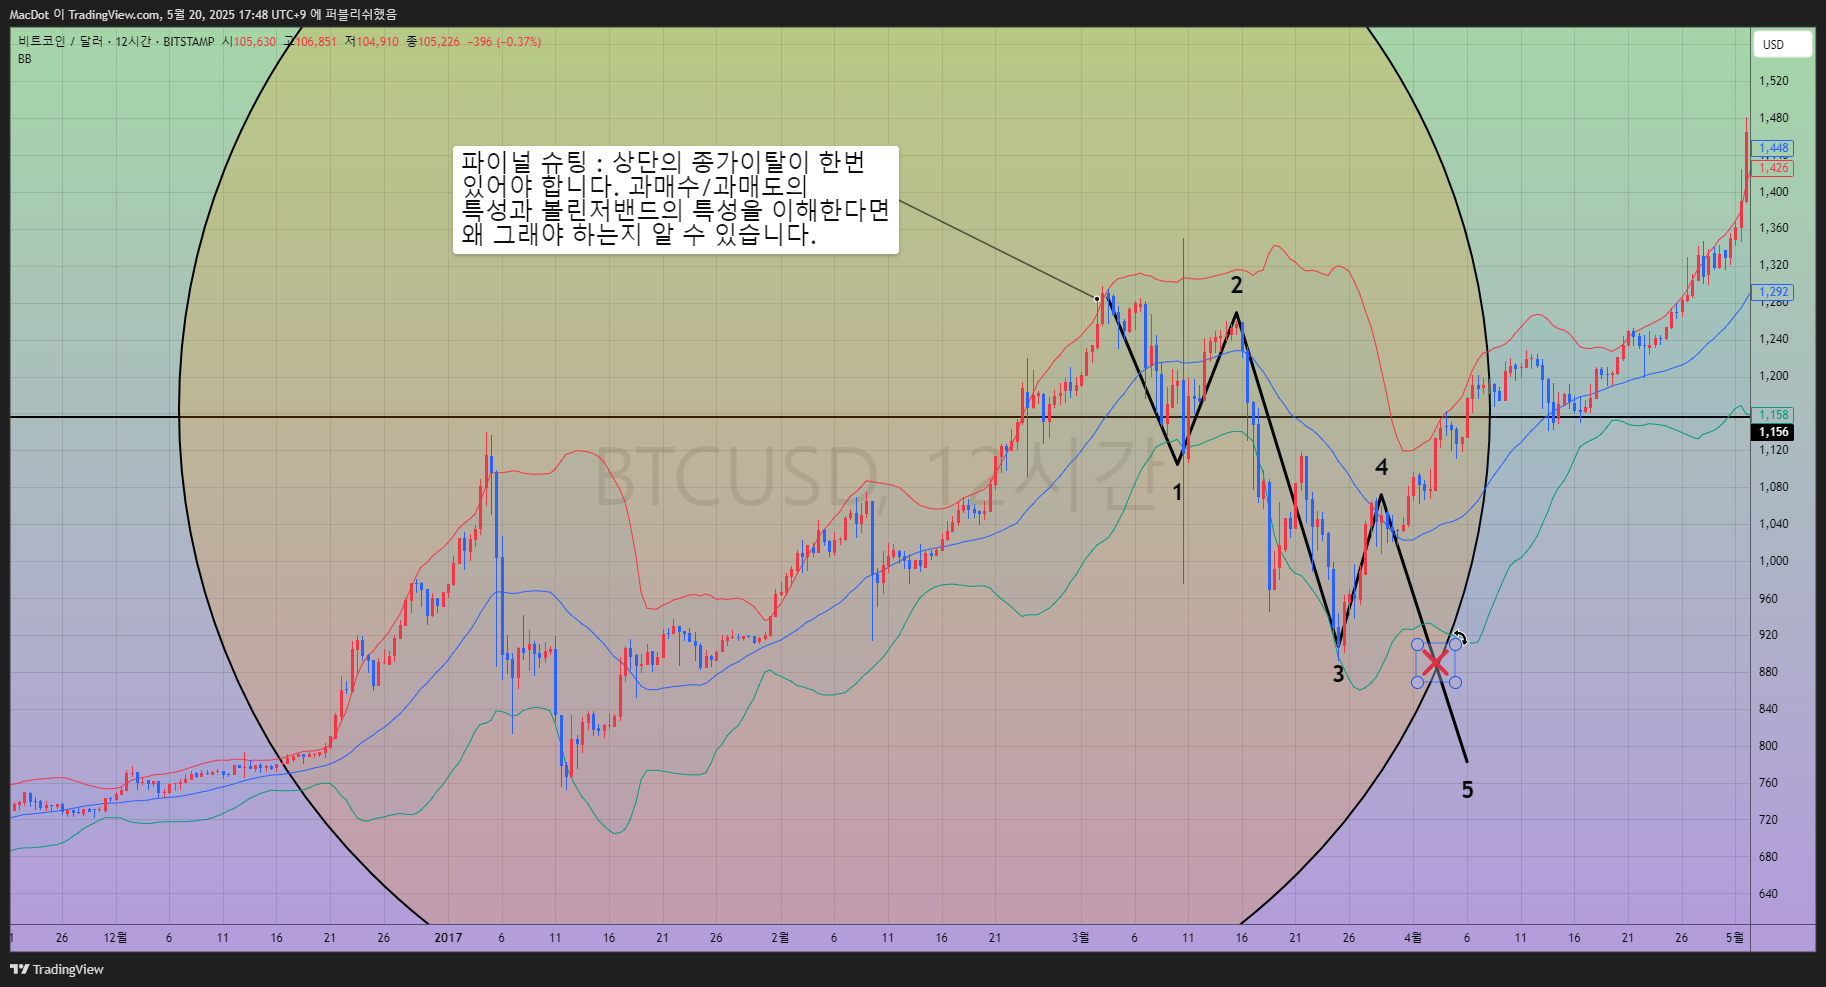Screen dimensions: 1826x987
Task: Select the Korean text annotation callout box
Action: tap(676, 200)
